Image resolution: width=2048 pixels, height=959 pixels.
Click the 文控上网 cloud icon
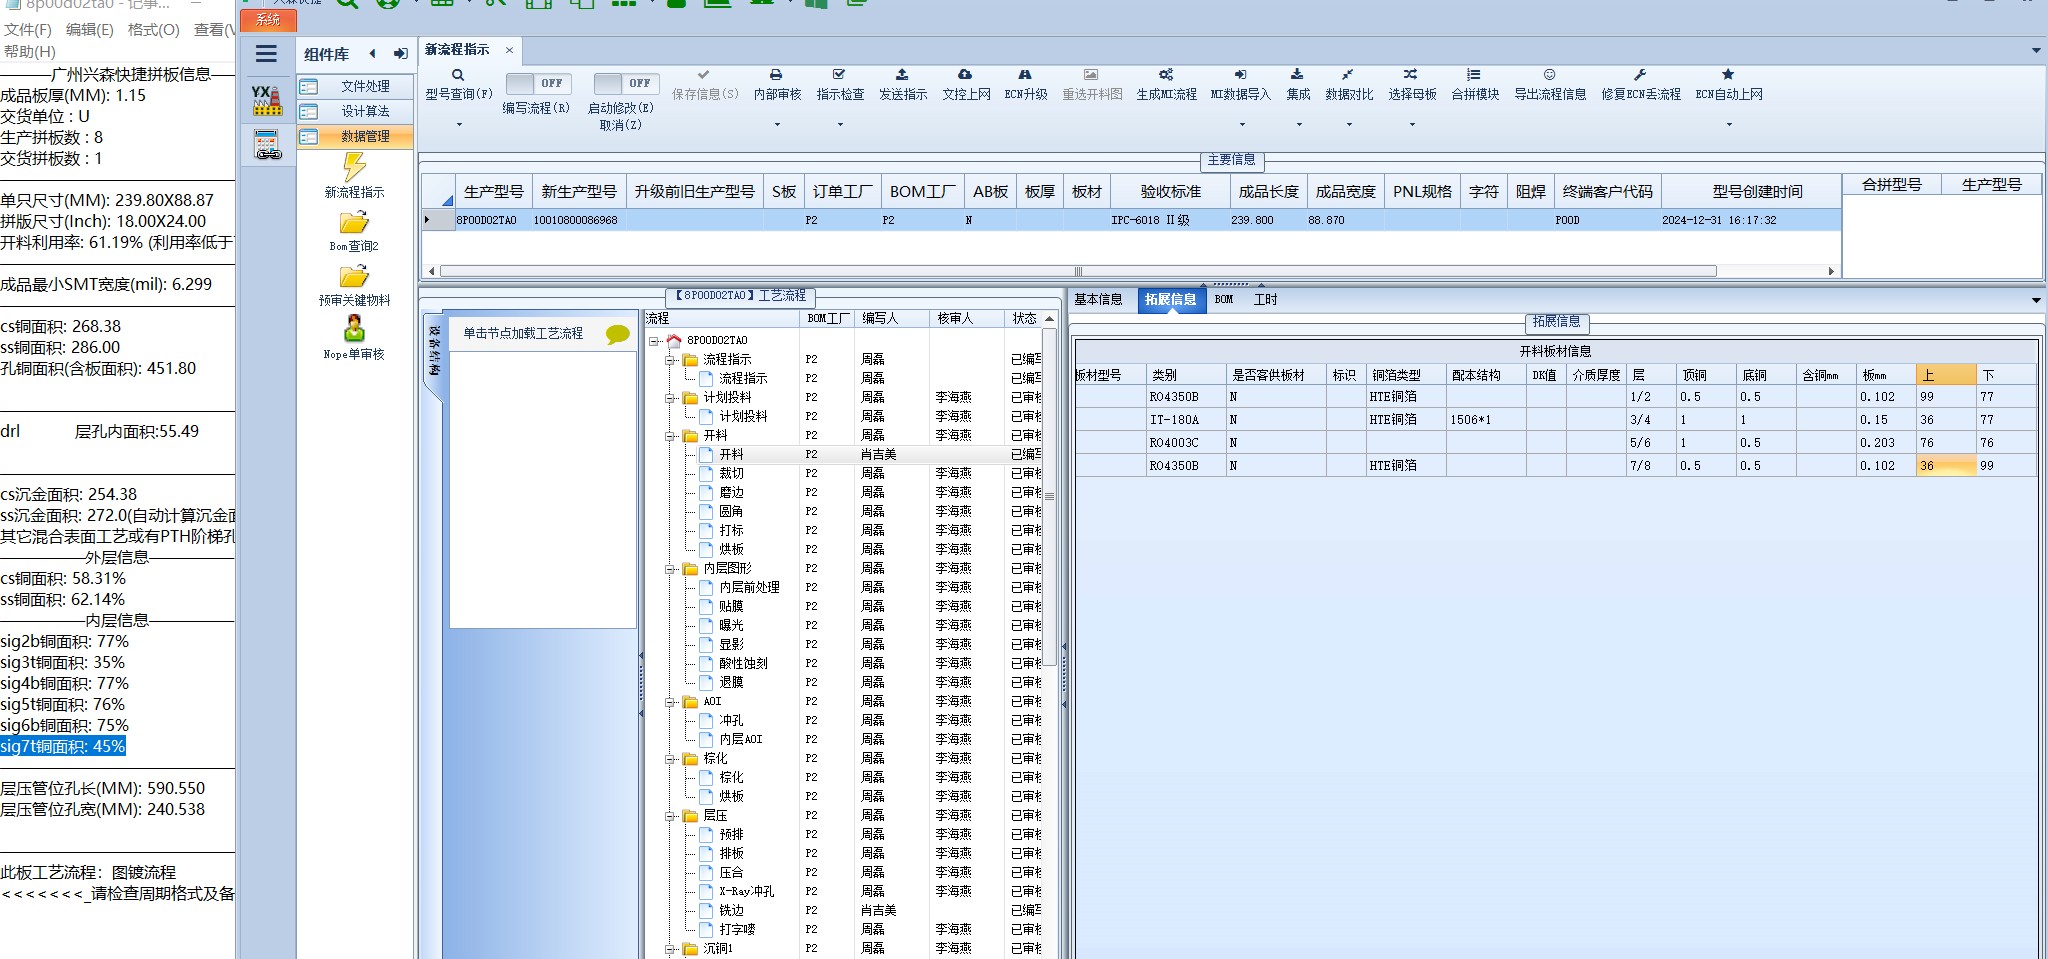click(965, 75)
